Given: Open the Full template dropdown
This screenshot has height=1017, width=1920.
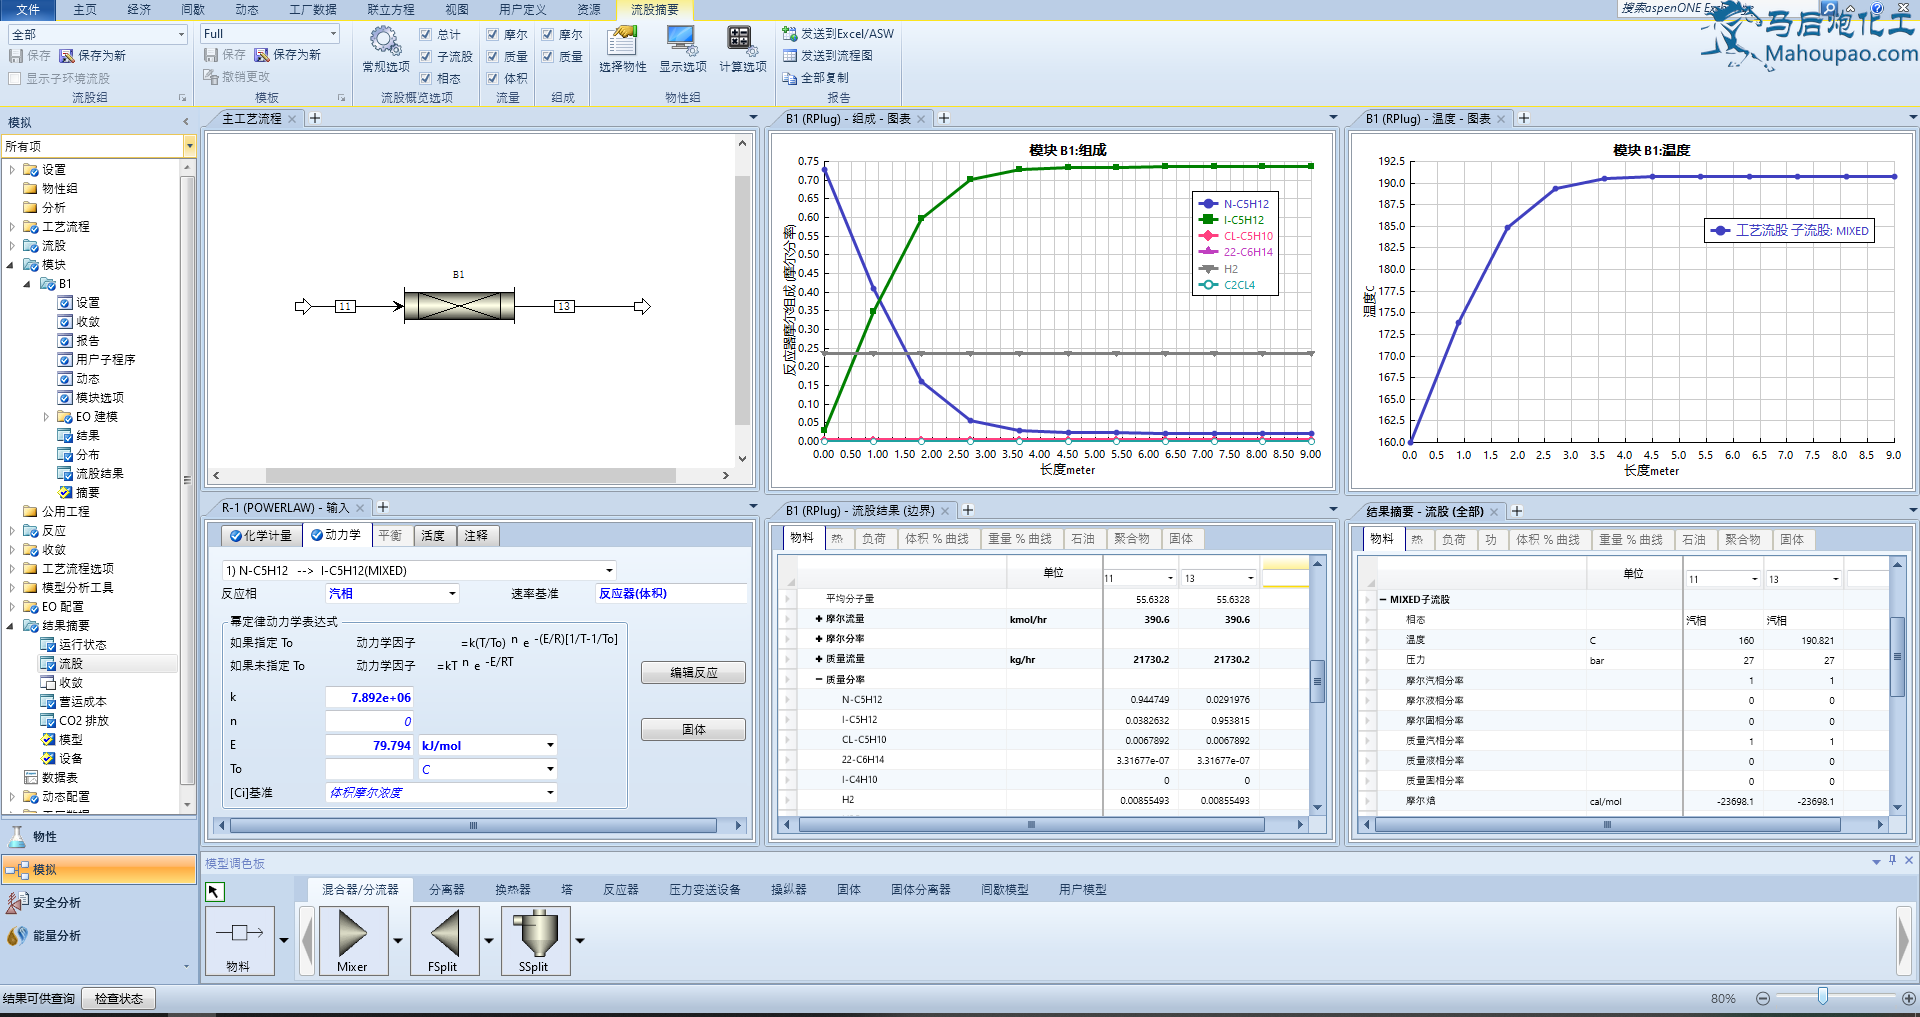Looking at the screenshot, I should 333,34.
